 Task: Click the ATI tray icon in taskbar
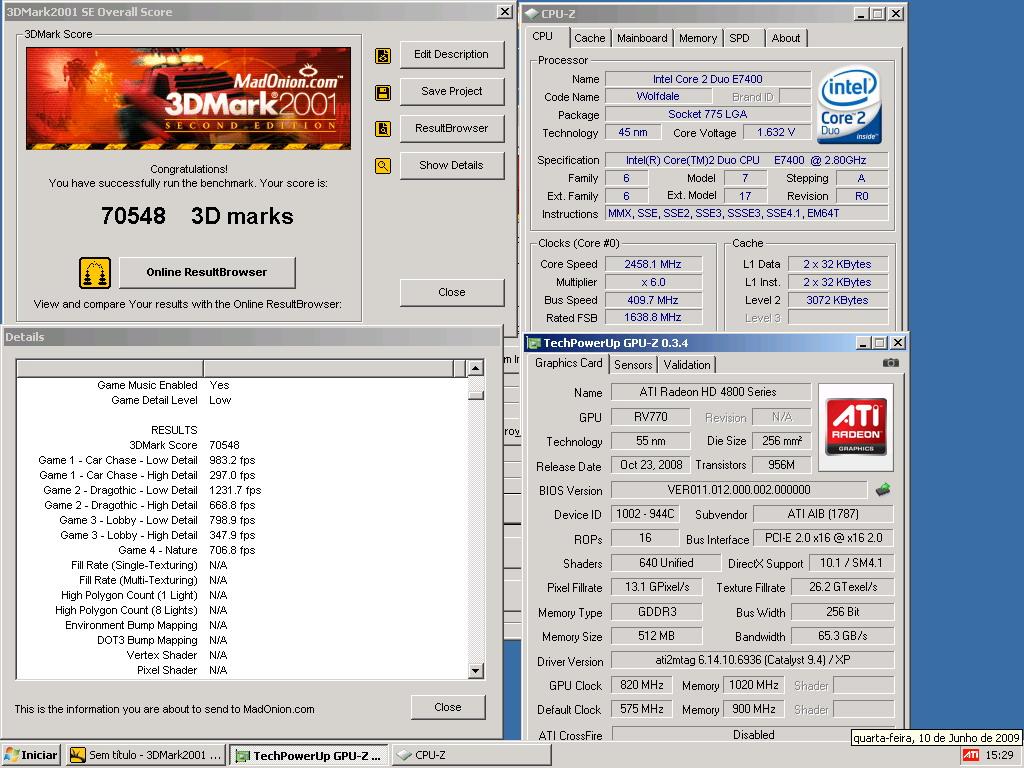point(971,755)
